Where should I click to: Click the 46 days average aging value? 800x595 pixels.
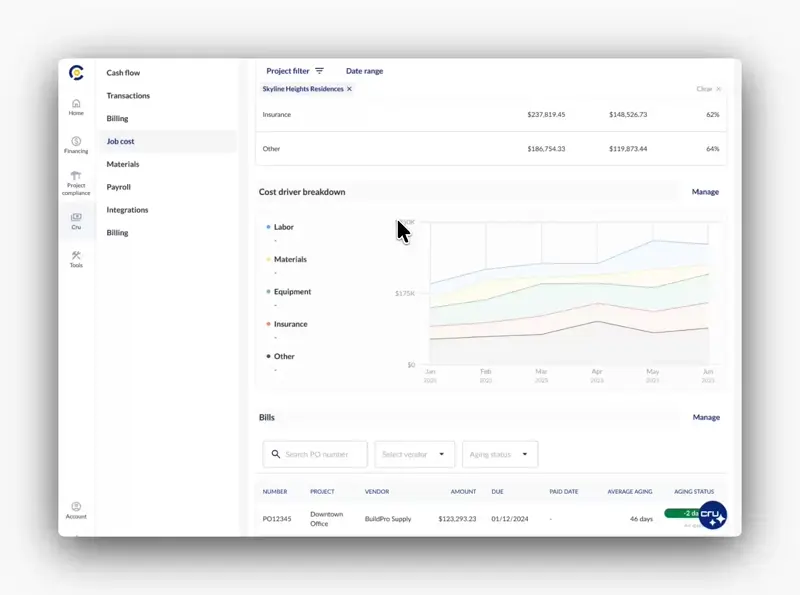(641, 518)
